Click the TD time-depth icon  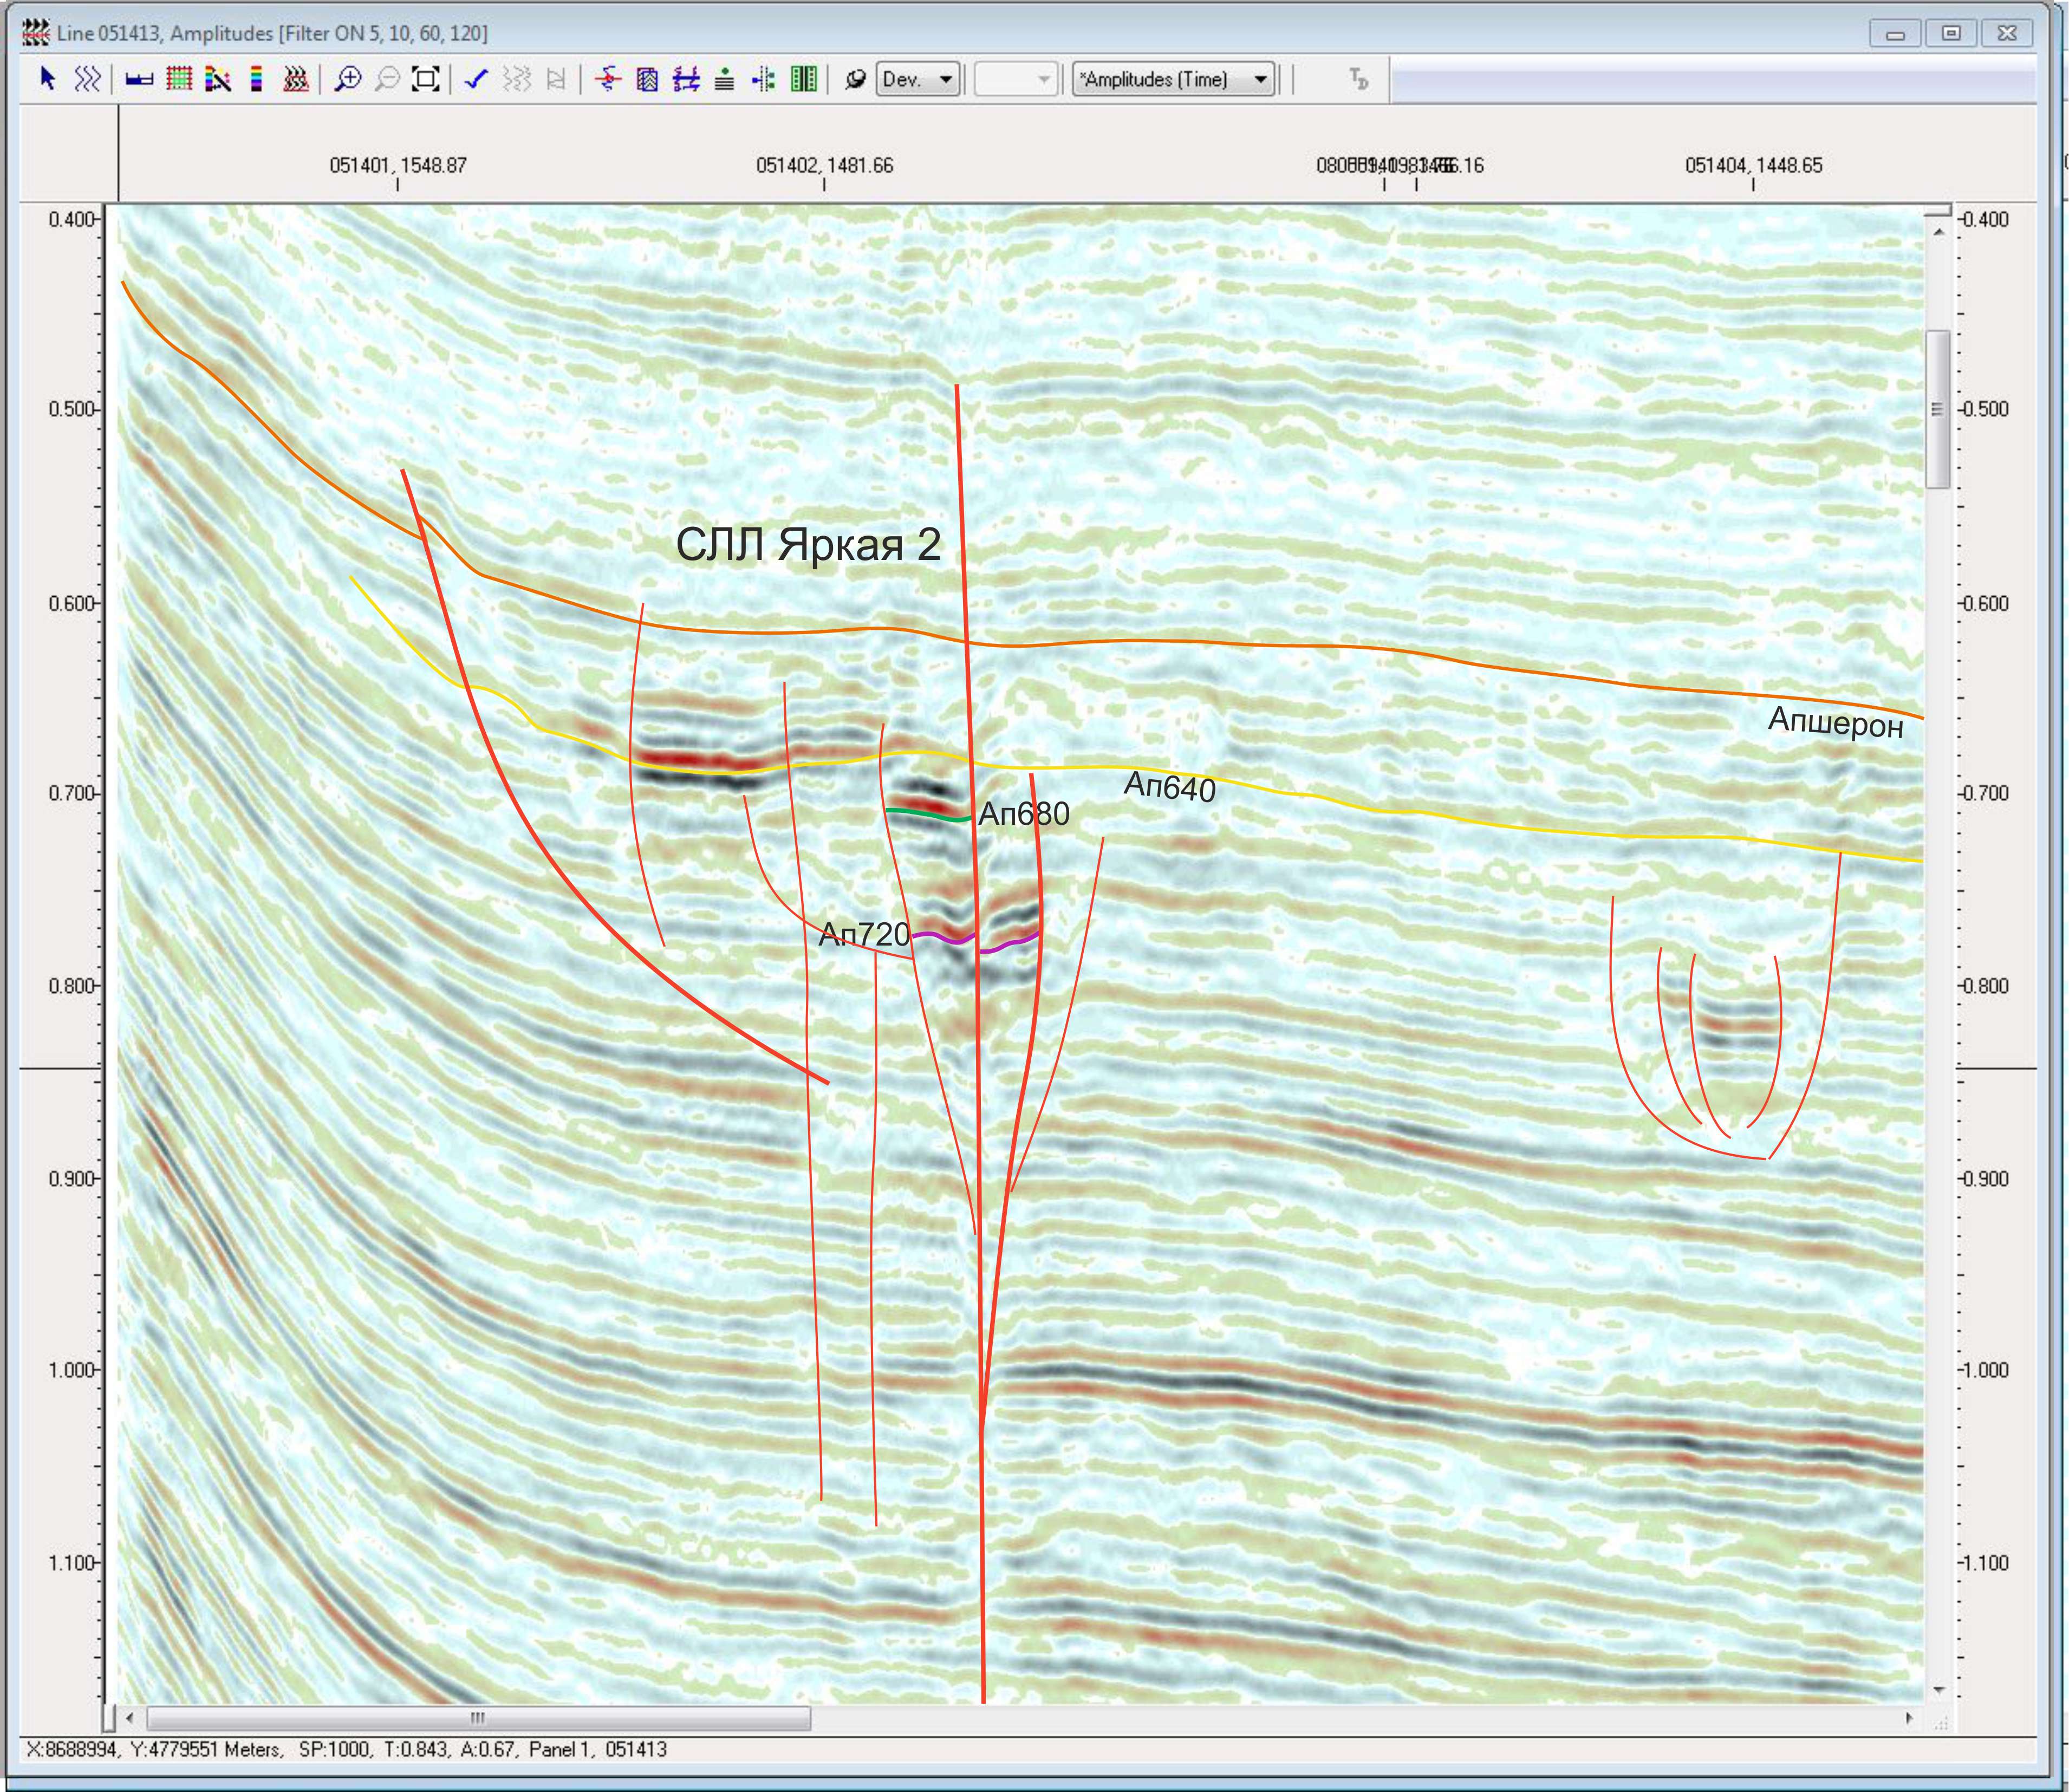click(x=1358, y=79)
